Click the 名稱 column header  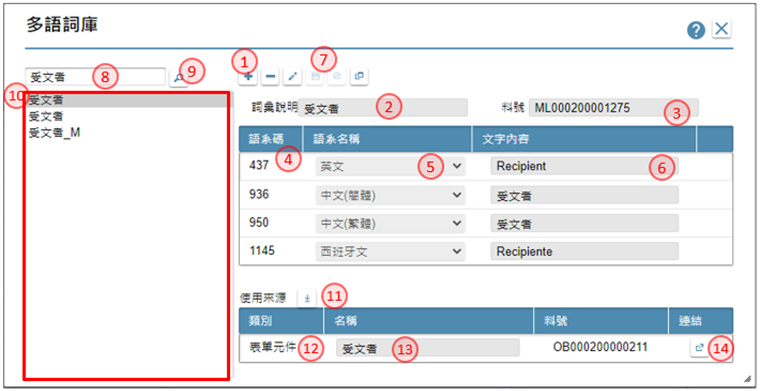click(x=428, y=320)
